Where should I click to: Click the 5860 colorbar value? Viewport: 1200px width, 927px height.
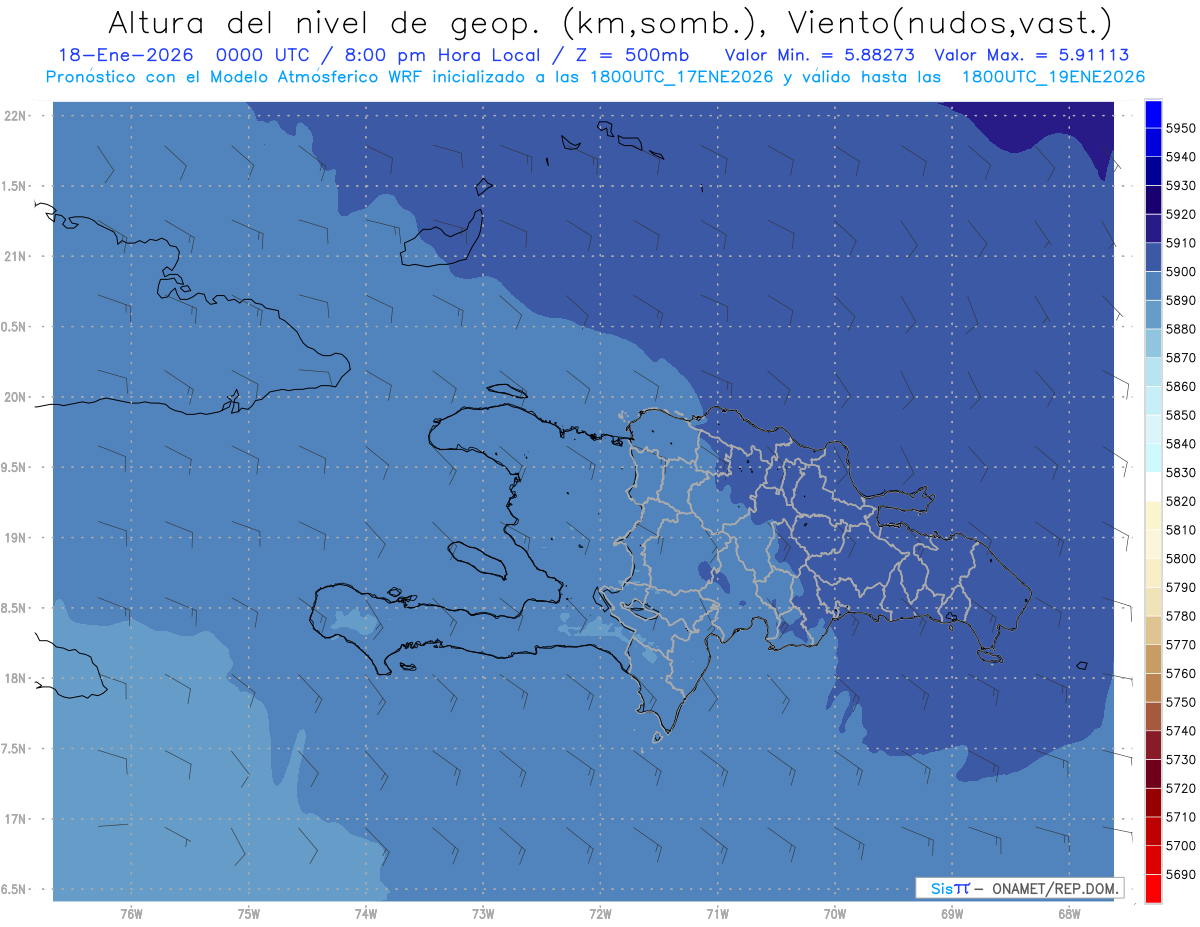click(x=1180, y=386)
